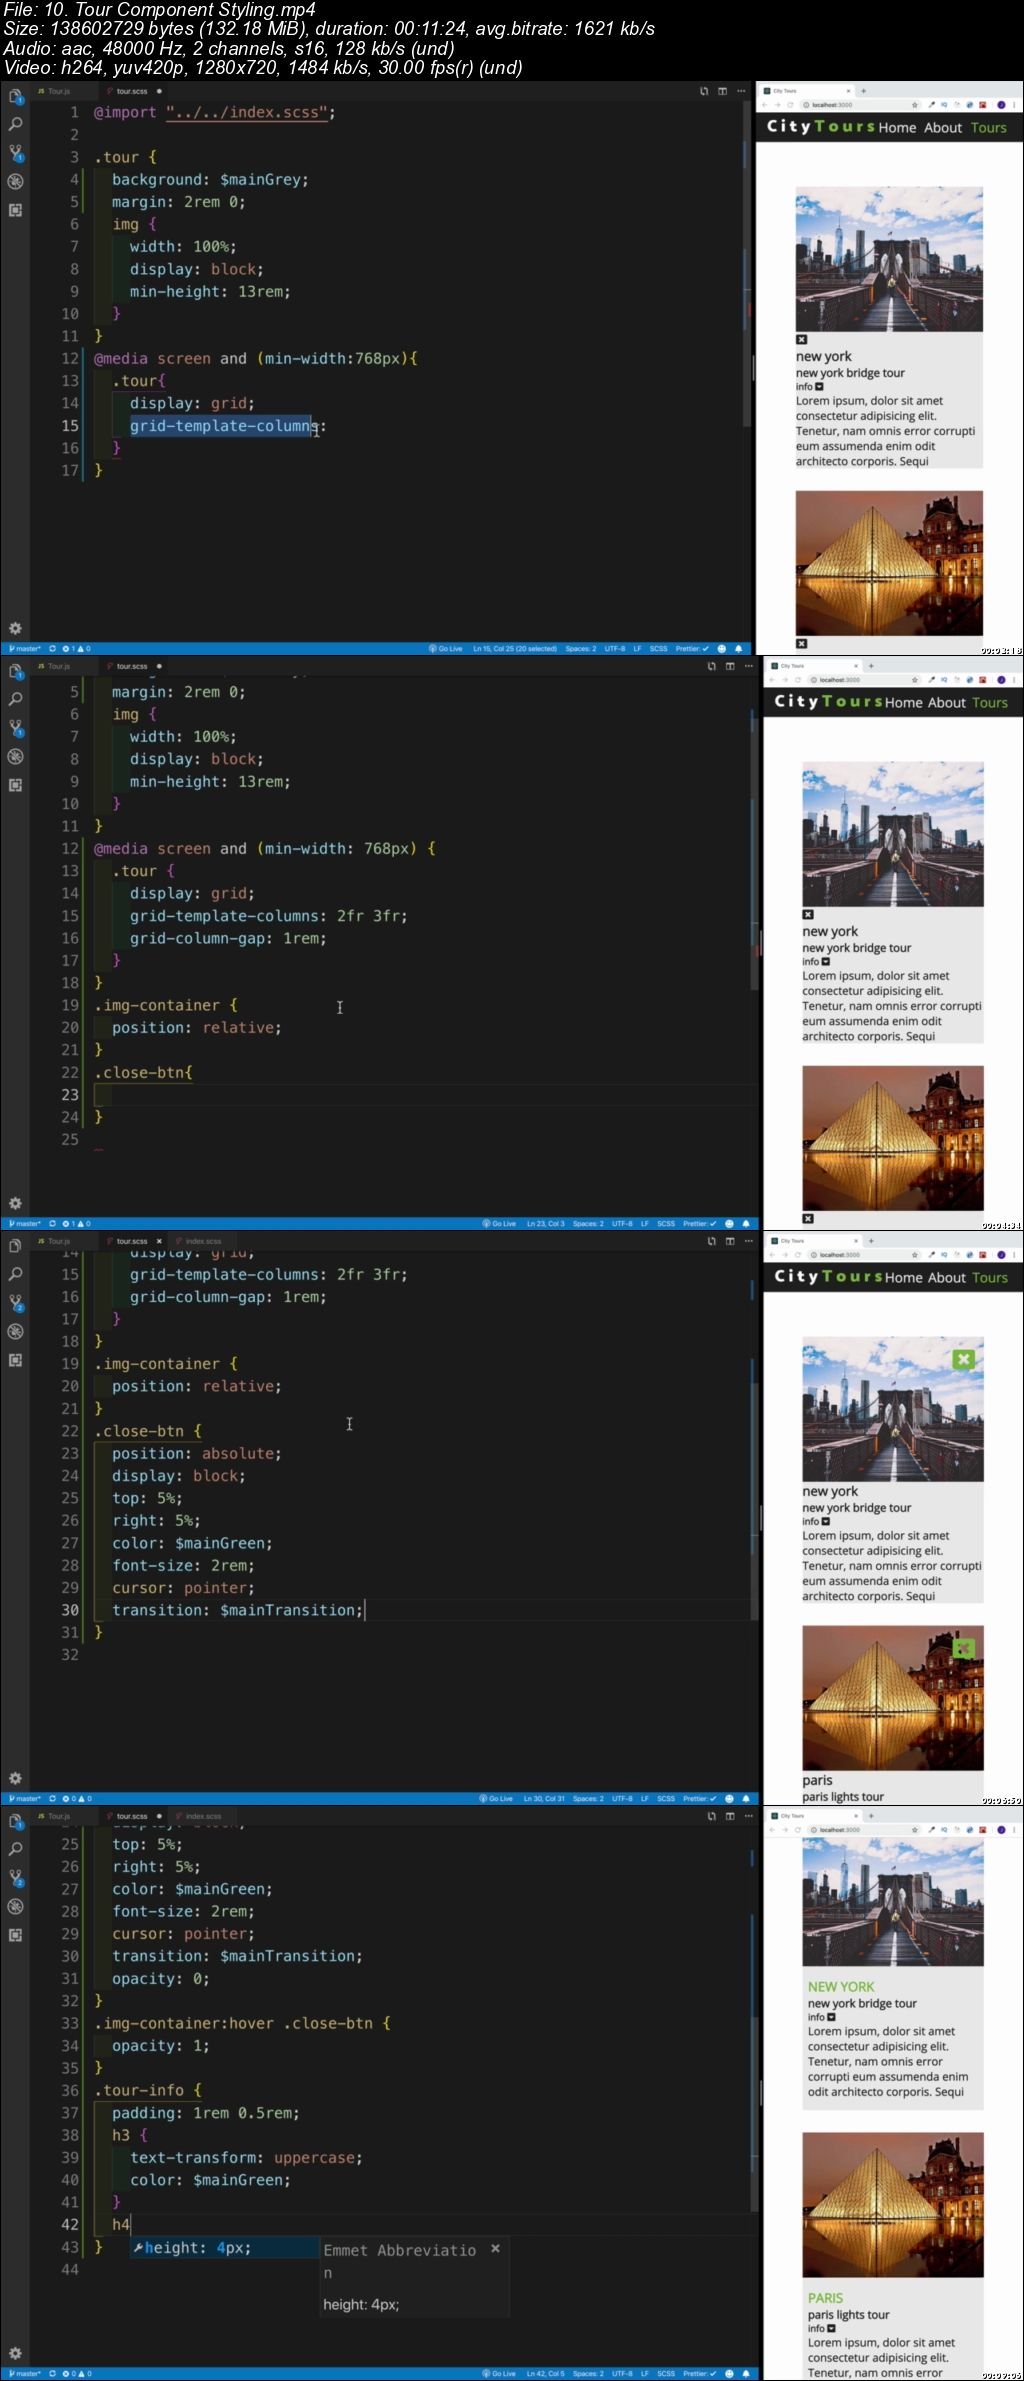
Task: Click Home link in browser with green X buttons
Action: tap(903, 1277)
